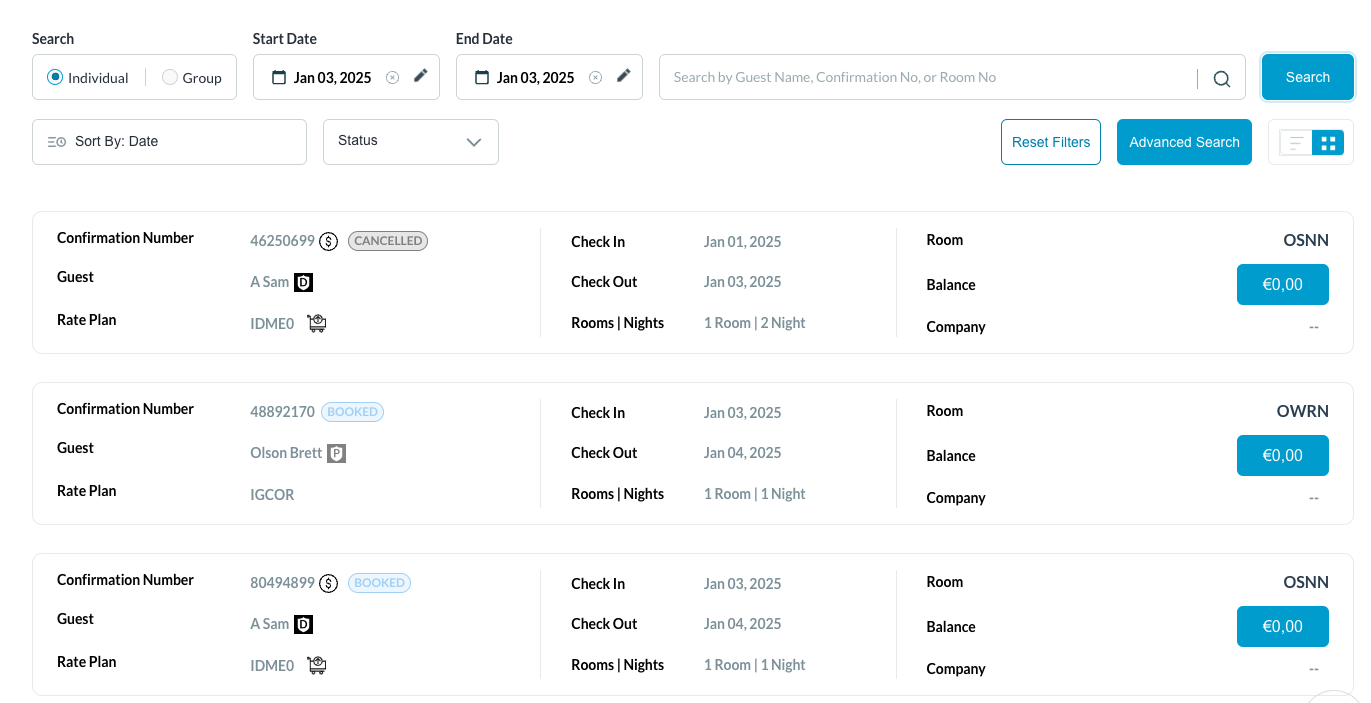Click the dollar icon next to 46250699
Viewport: 1371px width, 703px height.
tap(328, 241)
